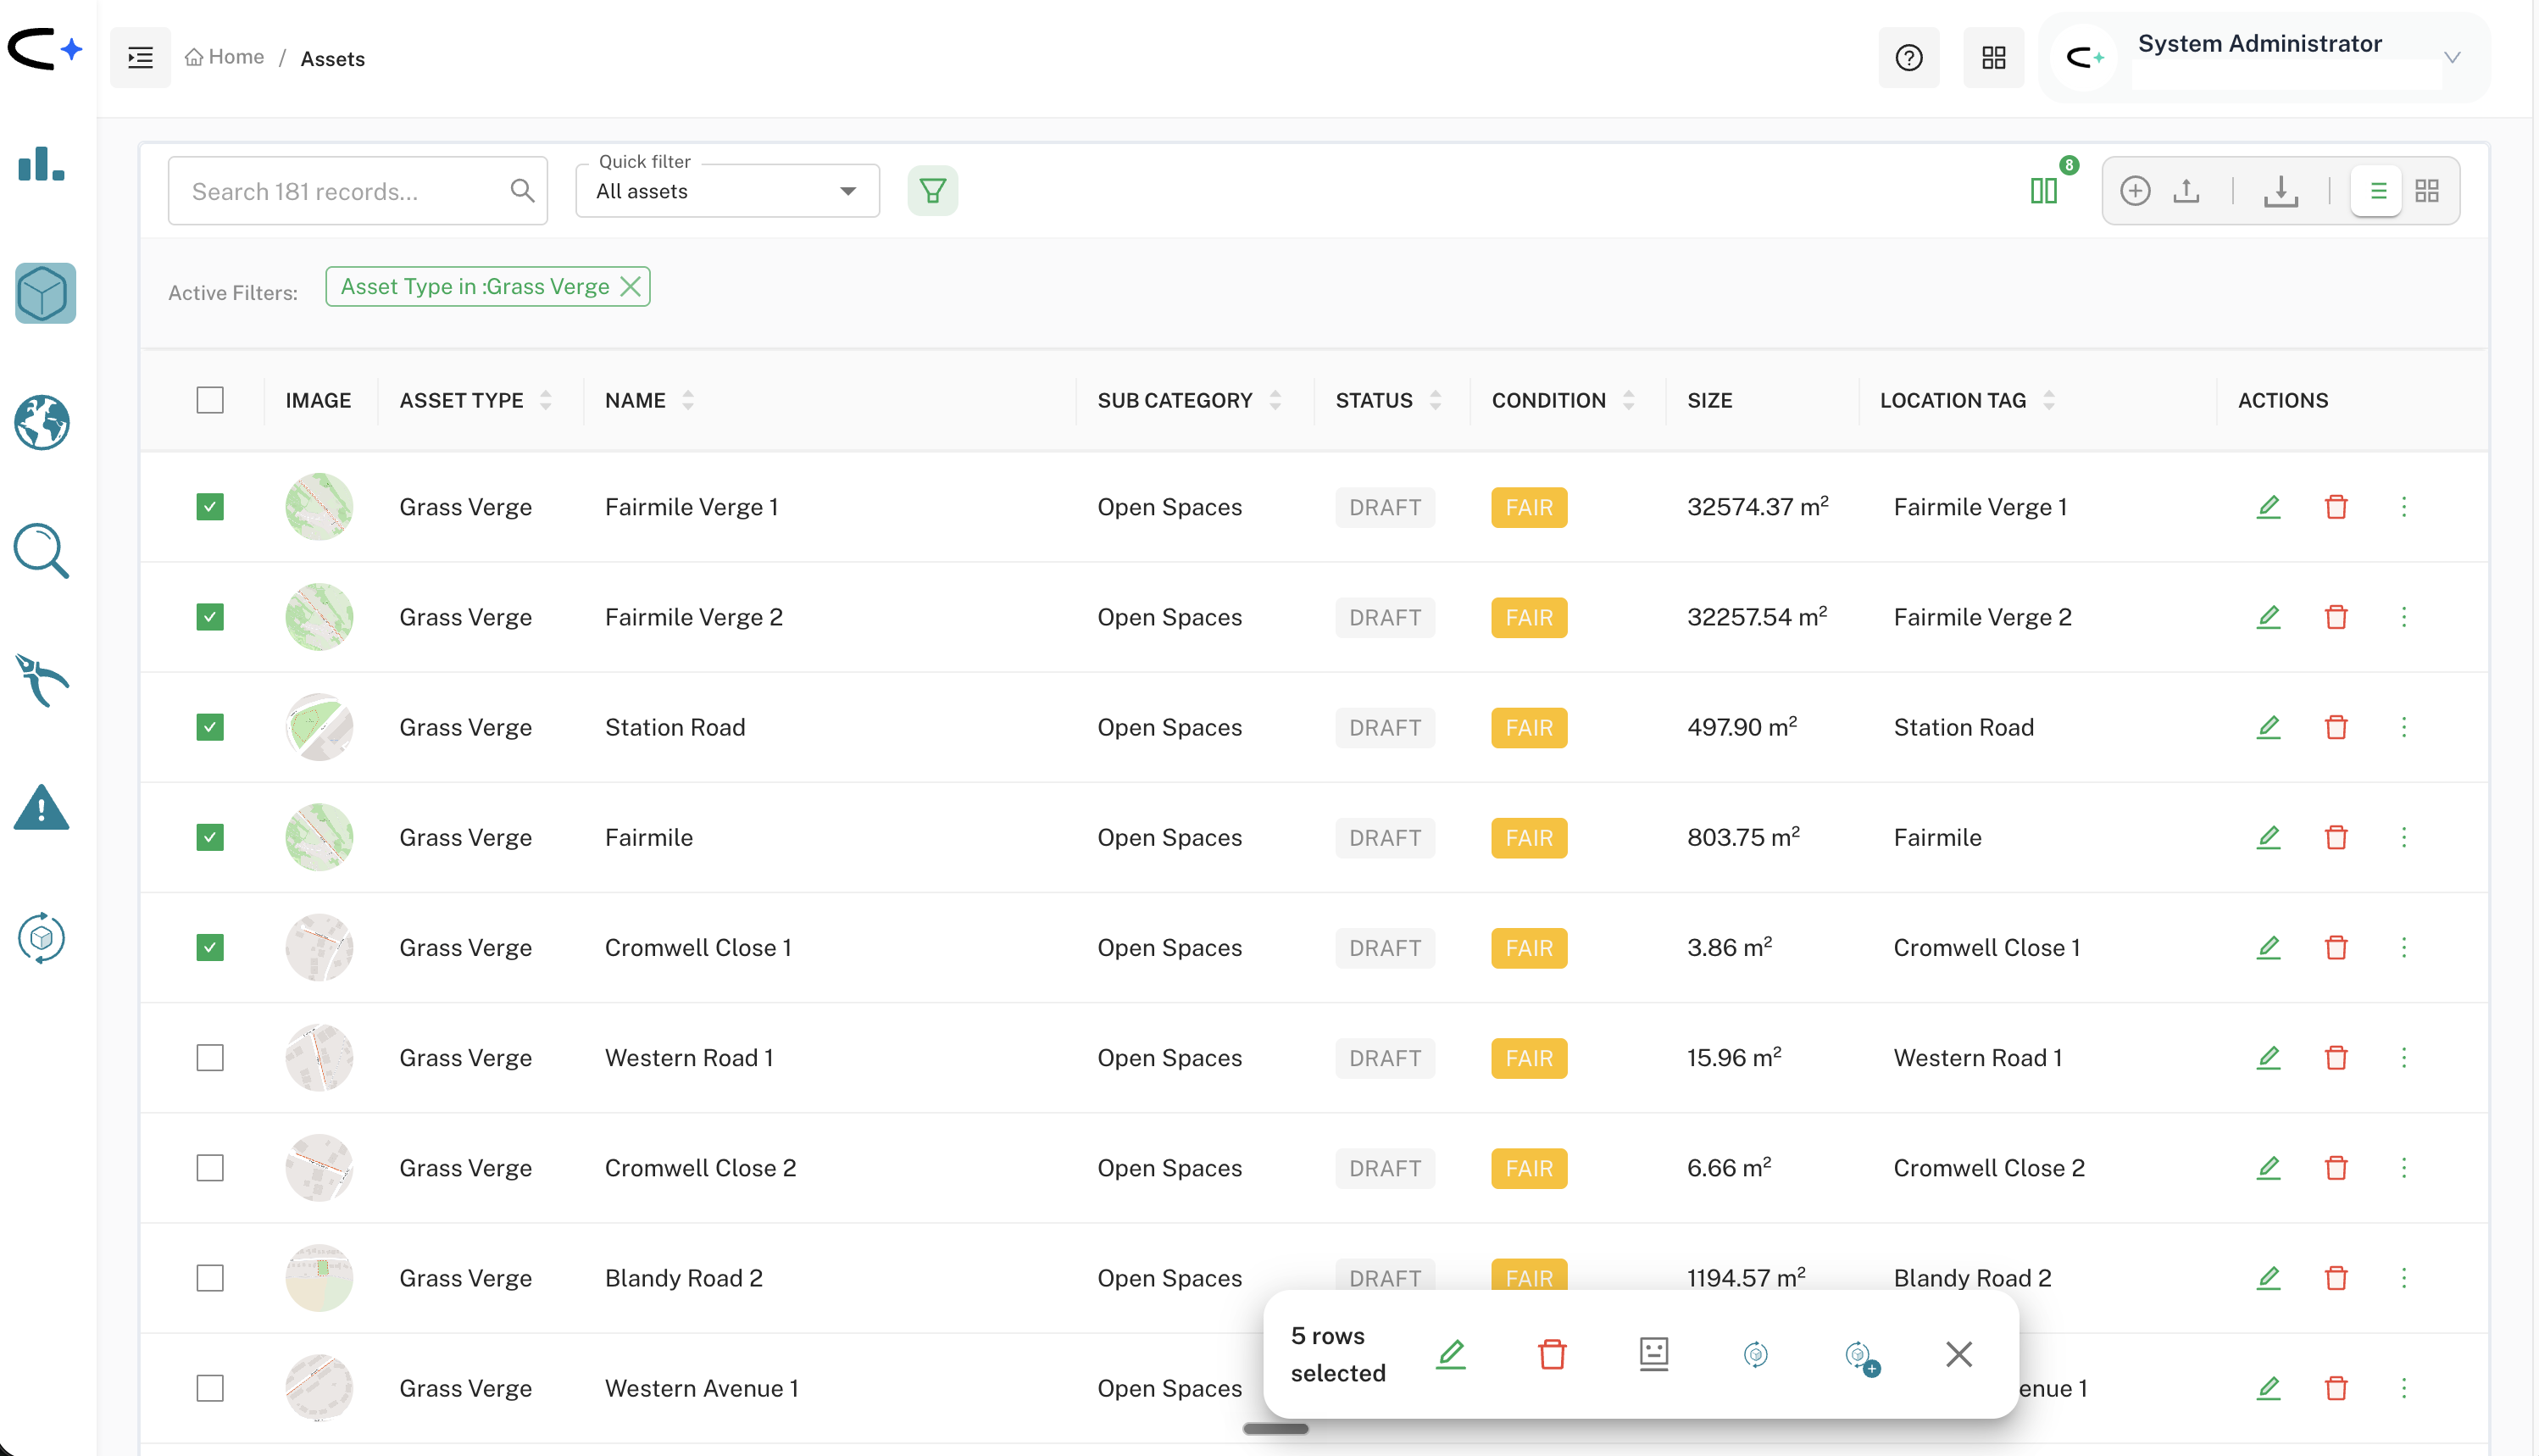
Task: Check the Blandy Road 2 checkbox
Action: (210, 1278)
